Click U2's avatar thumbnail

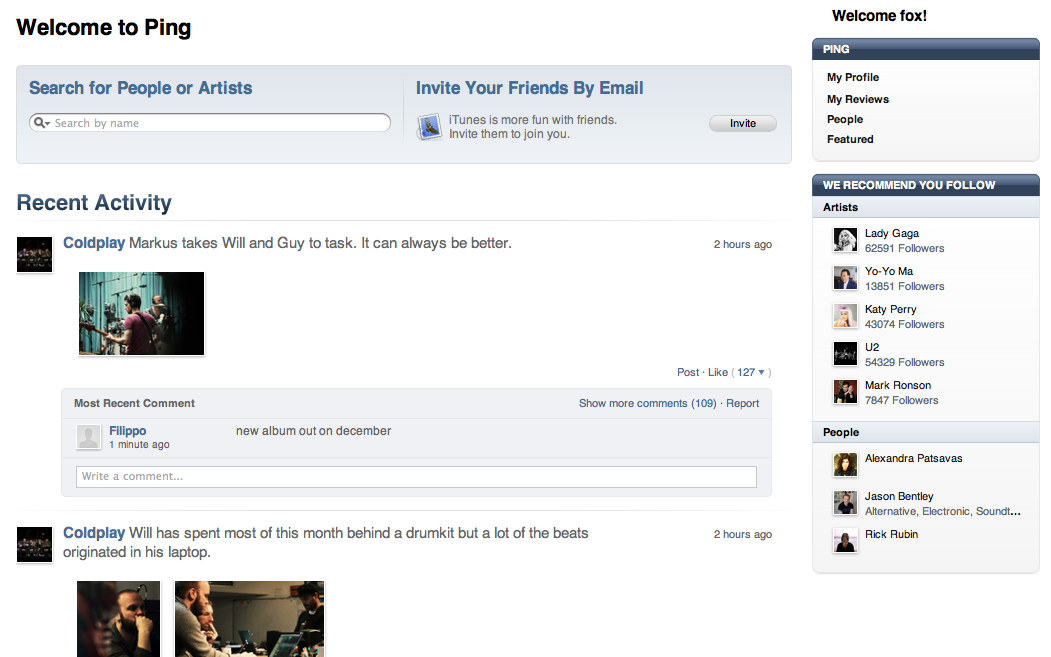845,353
